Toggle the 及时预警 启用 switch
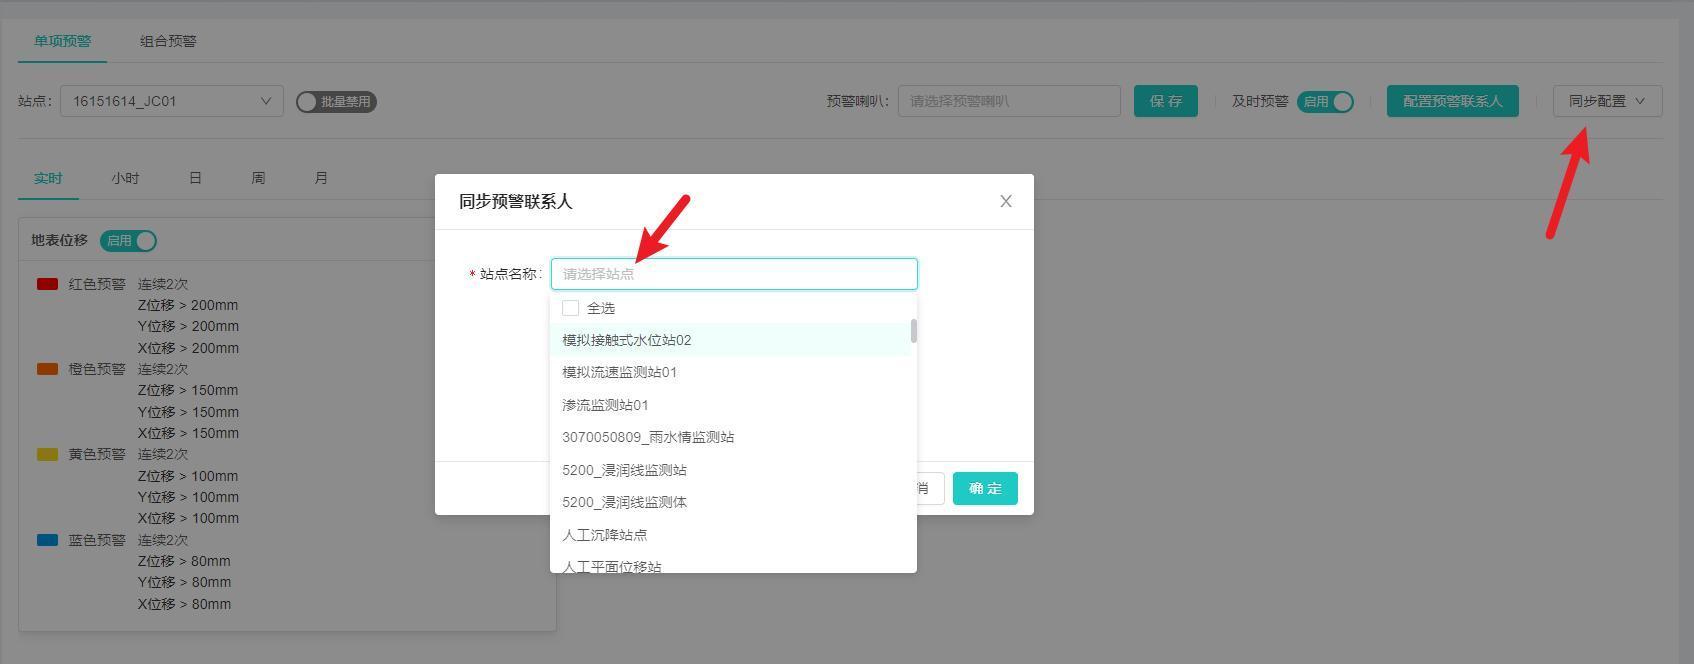 [x=1325, y=102]
